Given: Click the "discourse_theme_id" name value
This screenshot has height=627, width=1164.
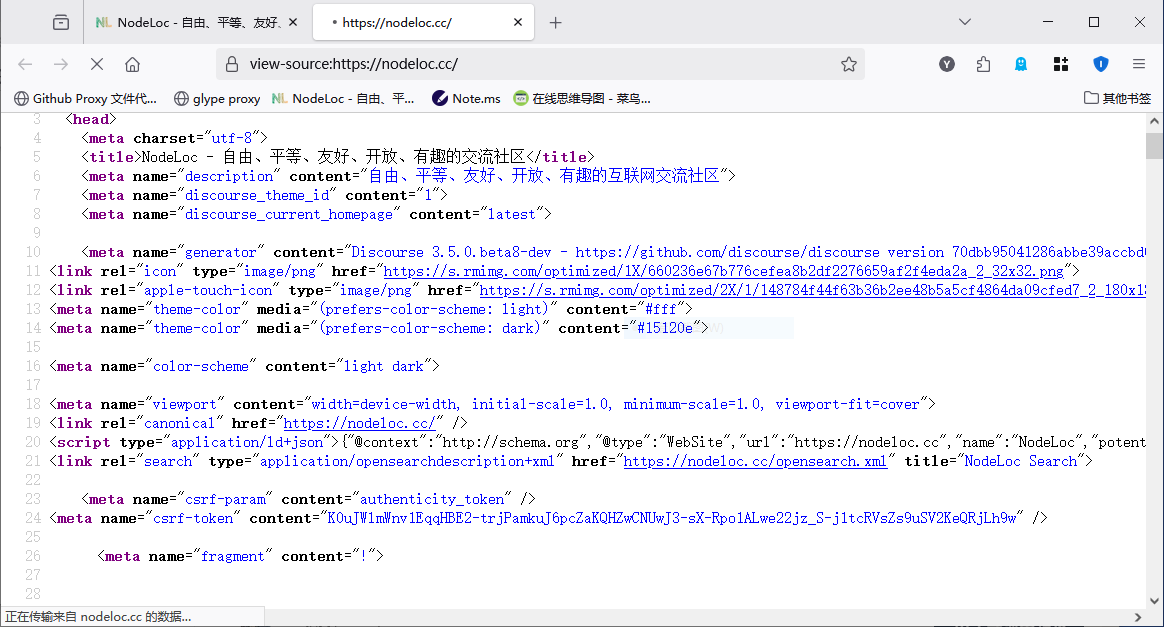Looking at the screenshot, I should coord(257,195).
